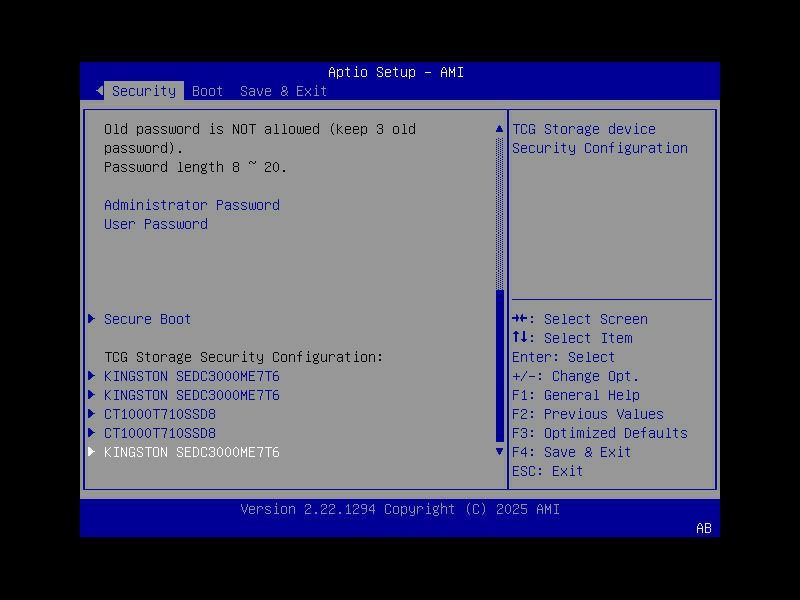
Task: Expand the Secure Boot submenu
Action: tap(147, 319)
